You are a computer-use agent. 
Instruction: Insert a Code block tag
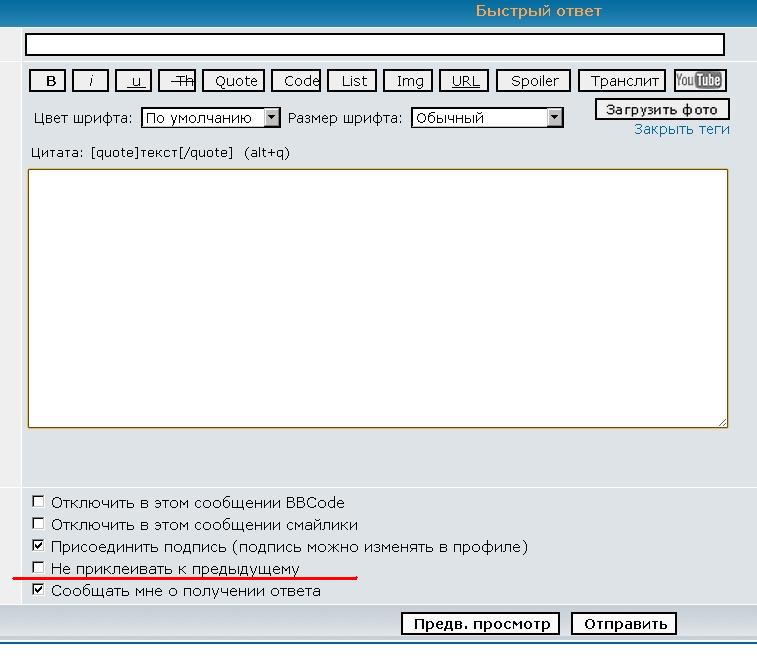tap(300, 81)
